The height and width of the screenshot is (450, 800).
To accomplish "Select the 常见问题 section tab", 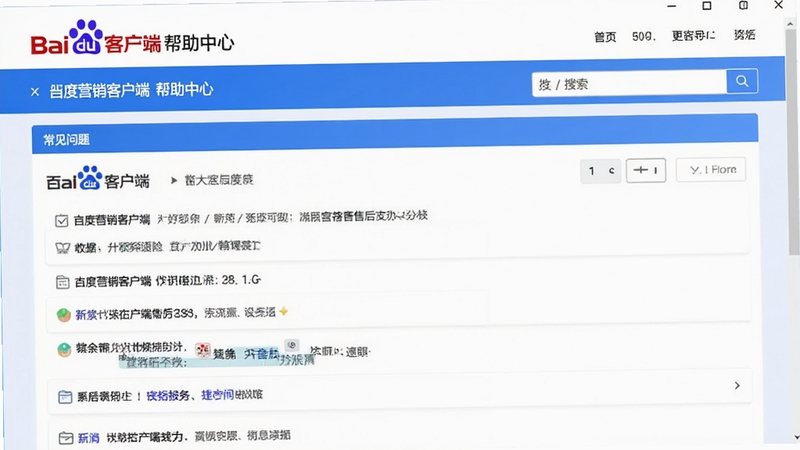I will click(x=66, y=140).
